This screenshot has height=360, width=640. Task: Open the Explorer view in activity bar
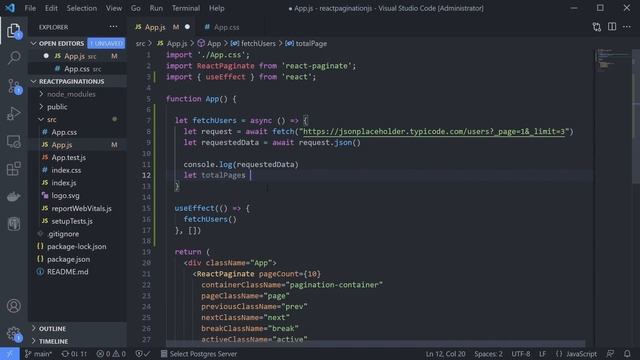click(x=13, y=31)
